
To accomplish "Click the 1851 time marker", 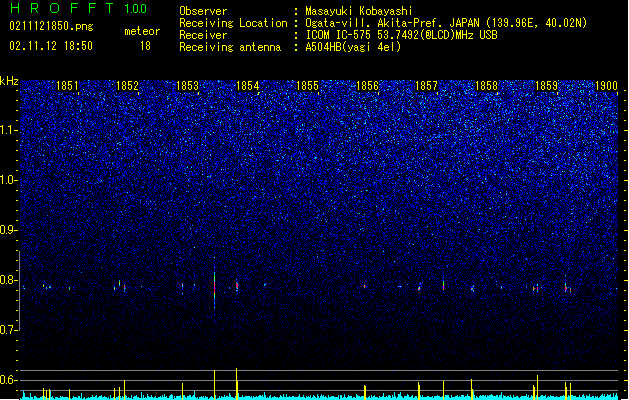I will (x=67, y=86).
